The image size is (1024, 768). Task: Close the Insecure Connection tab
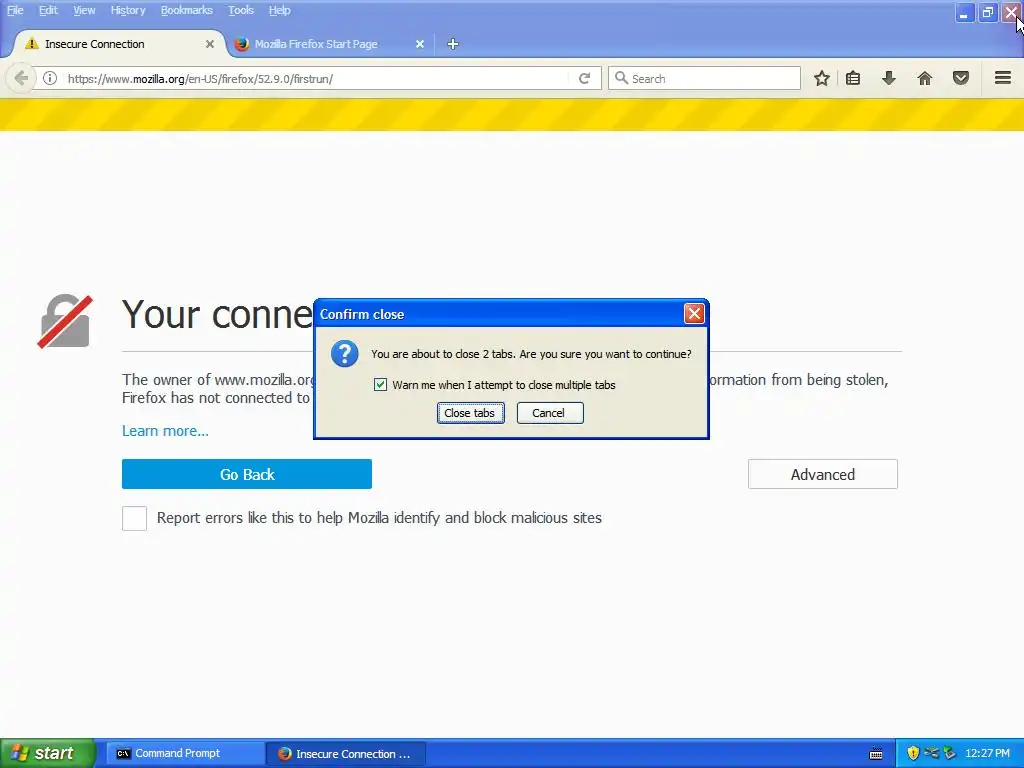click(x=210, y=44)
